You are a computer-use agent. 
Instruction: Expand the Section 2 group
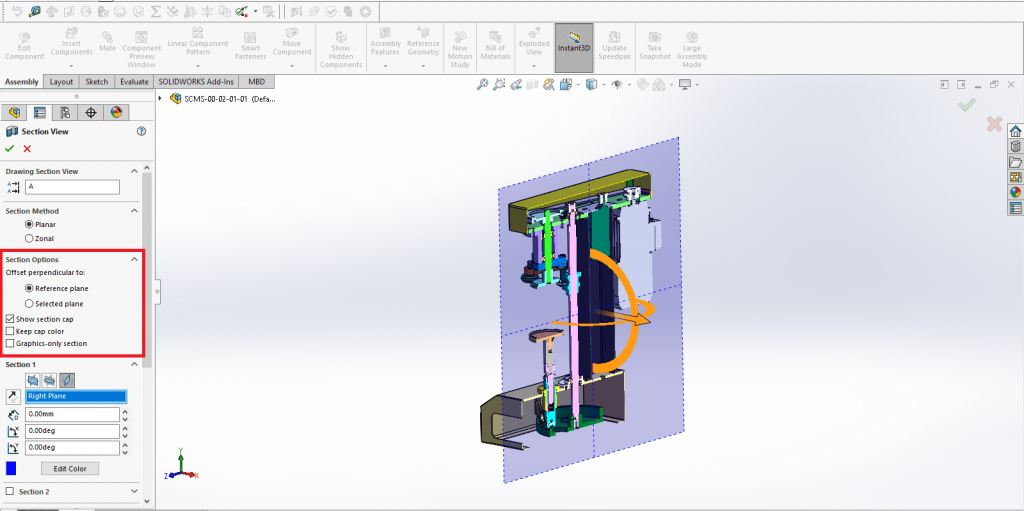click(135, 491)
